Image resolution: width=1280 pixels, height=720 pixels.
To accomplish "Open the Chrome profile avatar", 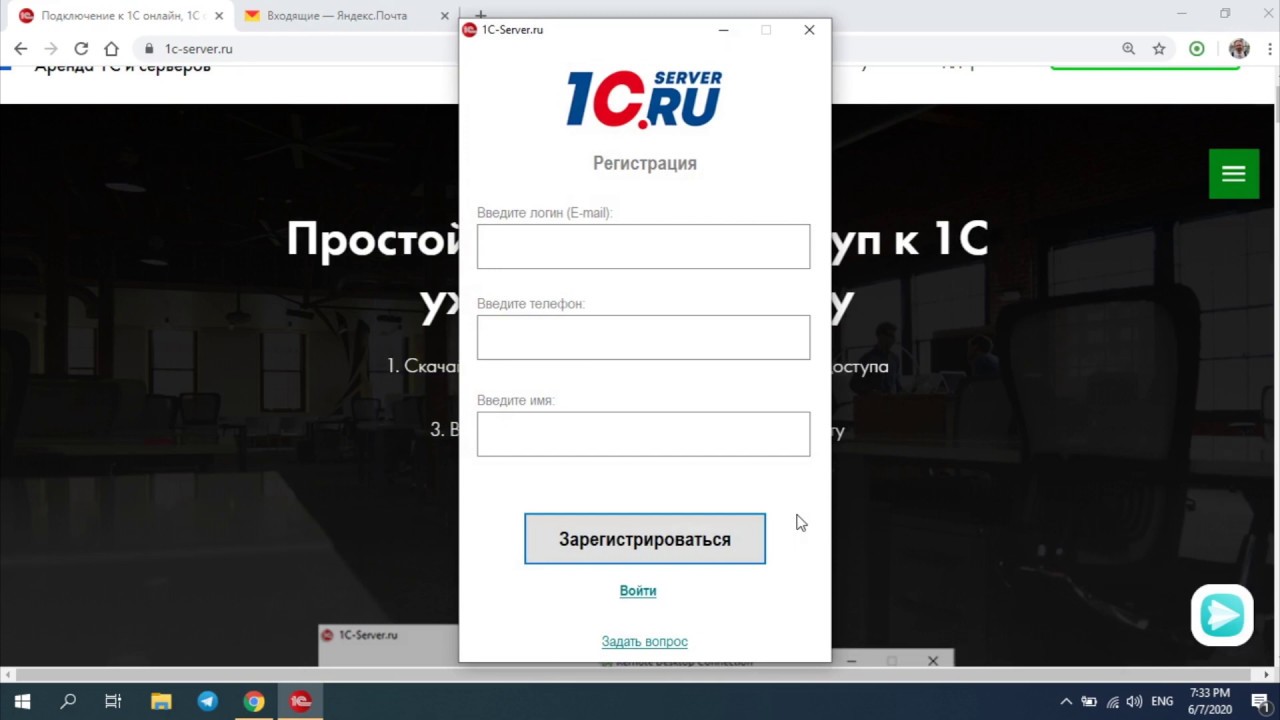I will point(1239,48).
